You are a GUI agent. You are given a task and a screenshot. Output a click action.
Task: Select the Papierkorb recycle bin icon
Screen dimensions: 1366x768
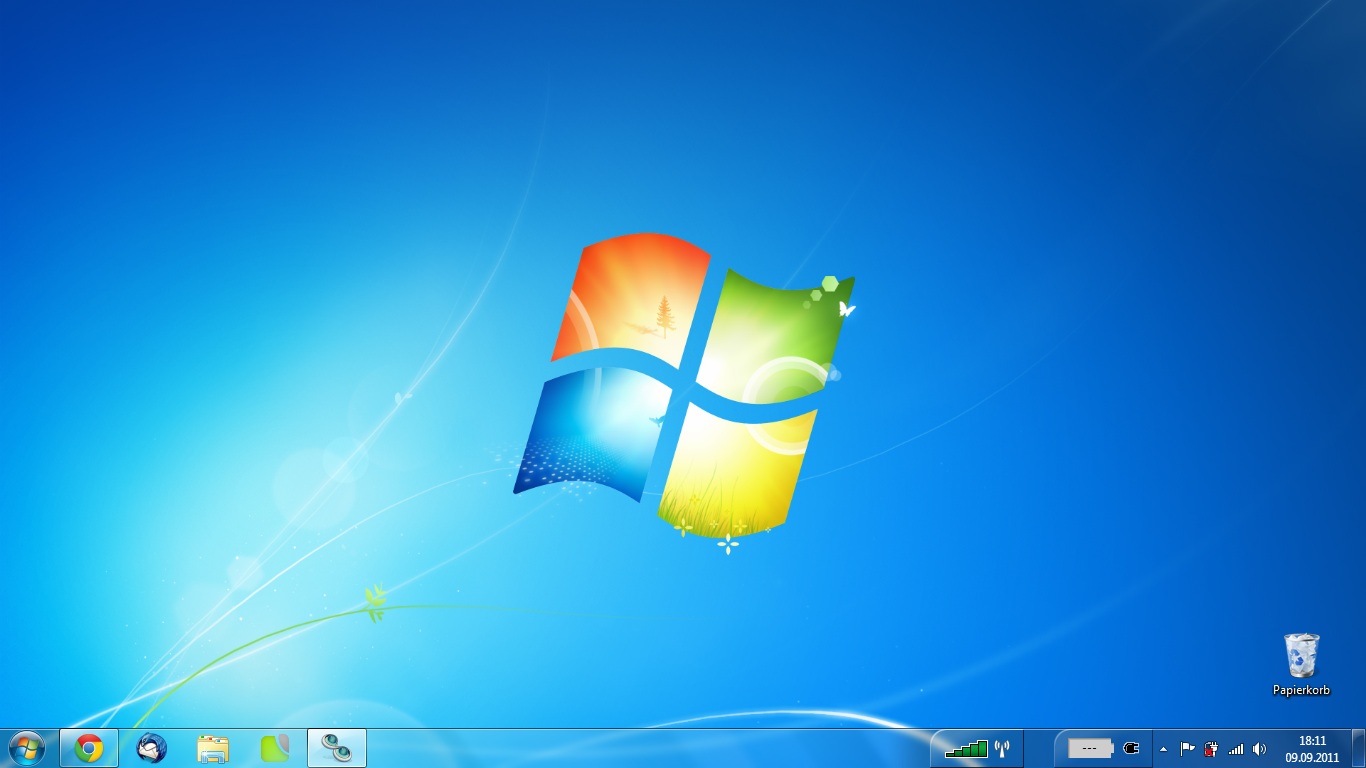[1301, 655]
